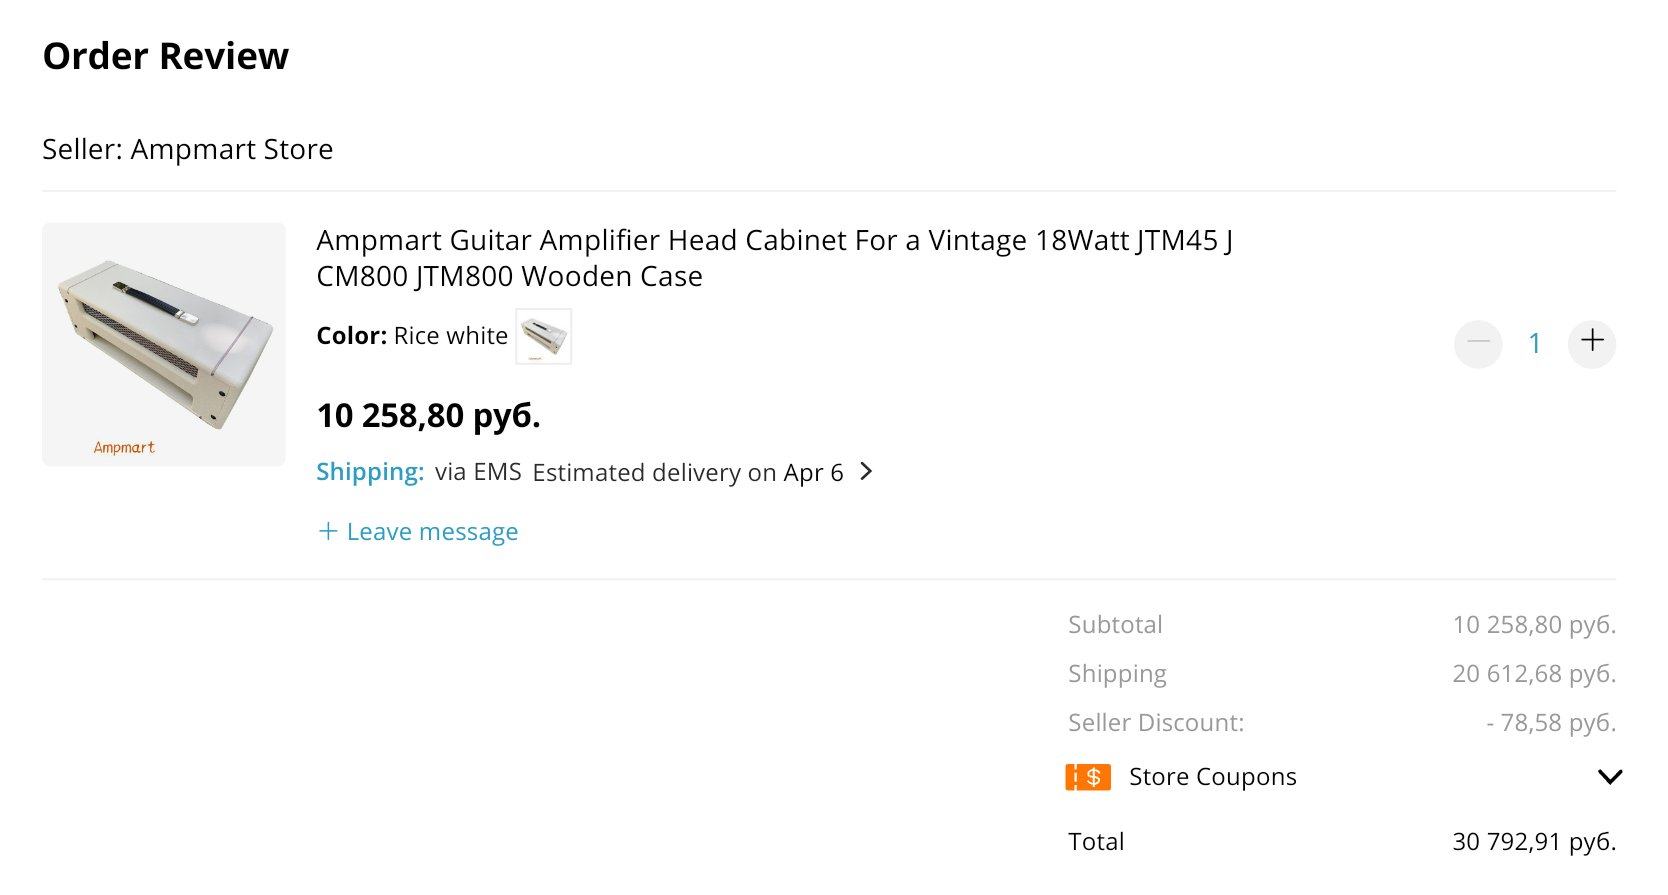The width and height of the screenshot is (1668, 895).
Task: Click the via EMS shipping method
Action: (478, 472)
